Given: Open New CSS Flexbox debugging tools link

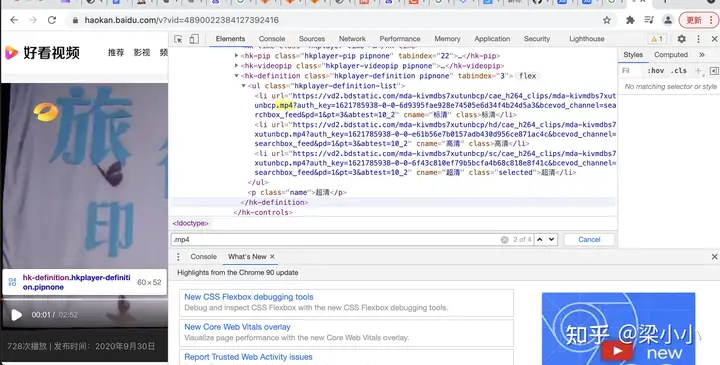Looking at the screenshot, I should coord(249,297).
